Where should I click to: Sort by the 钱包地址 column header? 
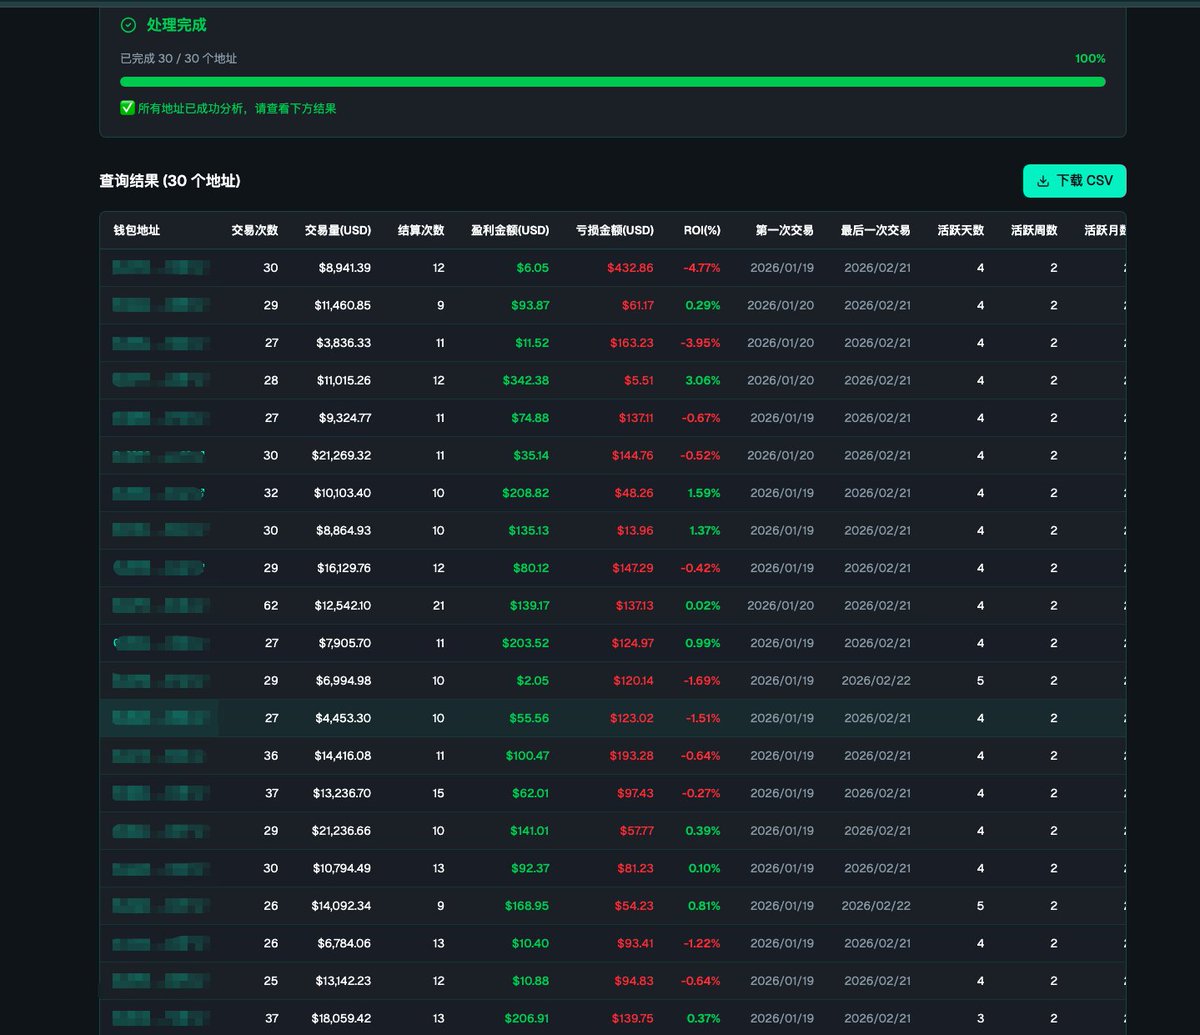click(137, 230)
